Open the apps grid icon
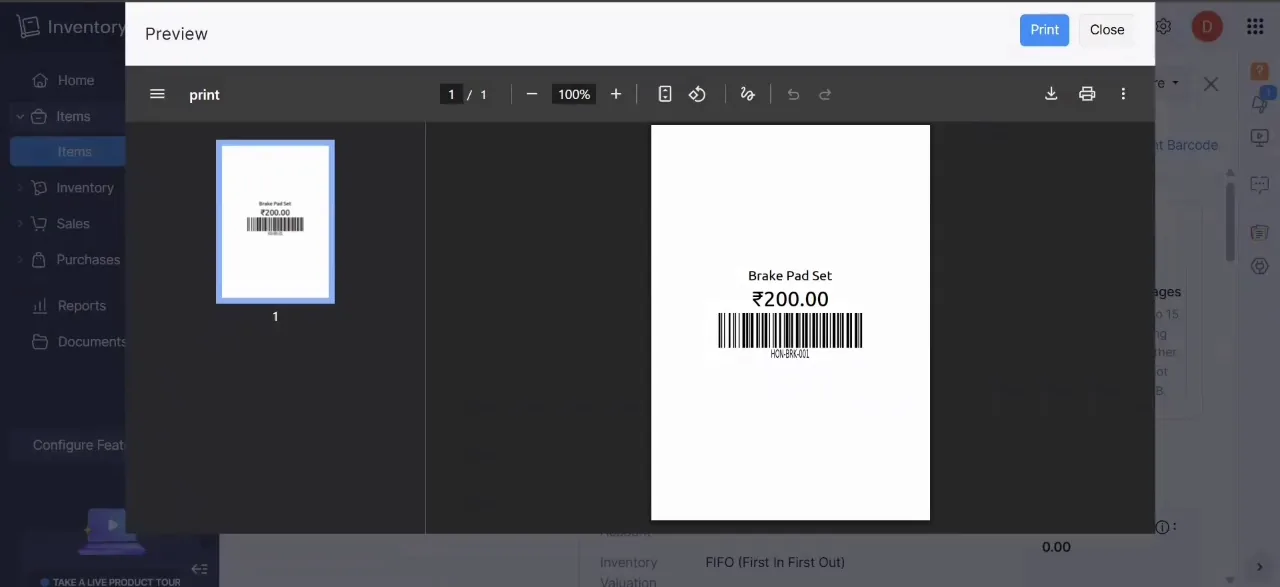Viewport: 1280px width, 587px height. coord(1255,27)
